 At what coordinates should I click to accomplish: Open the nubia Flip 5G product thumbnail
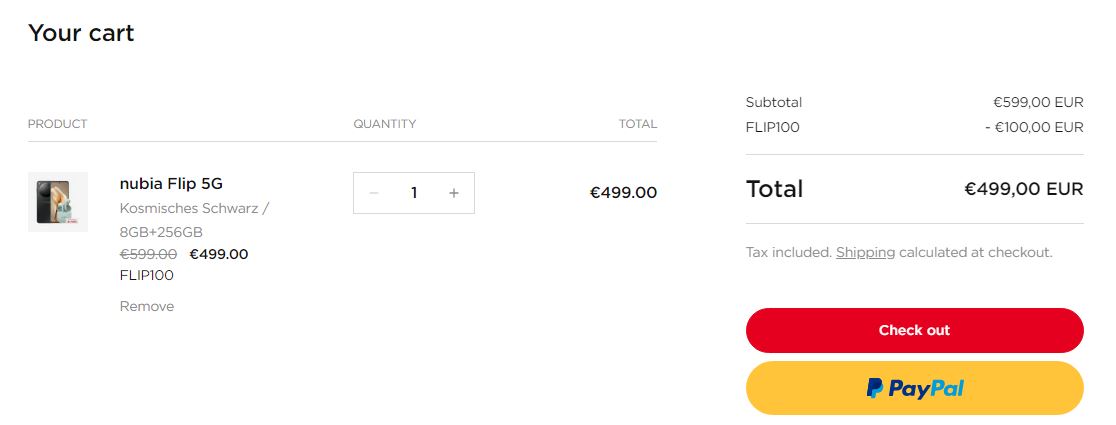point(58,202)
